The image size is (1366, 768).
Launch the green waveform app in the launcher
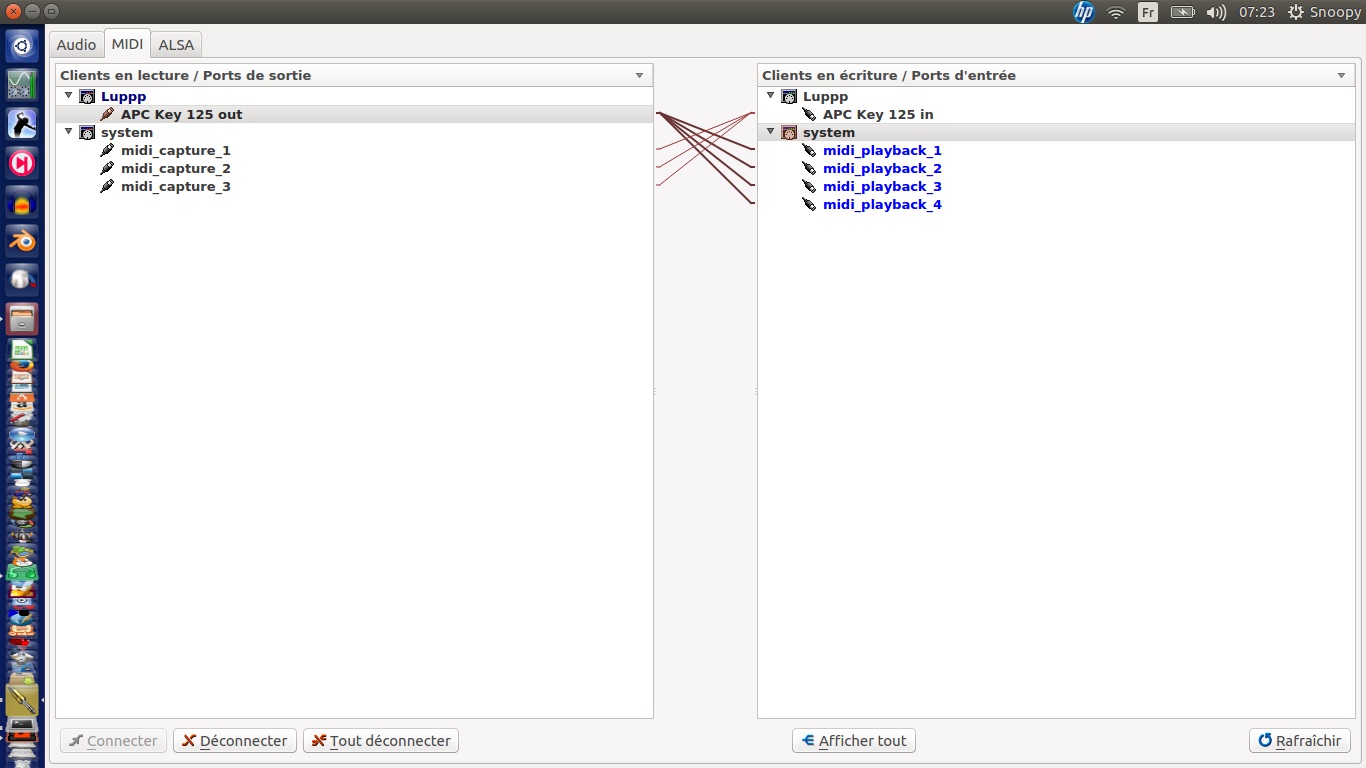22,84
